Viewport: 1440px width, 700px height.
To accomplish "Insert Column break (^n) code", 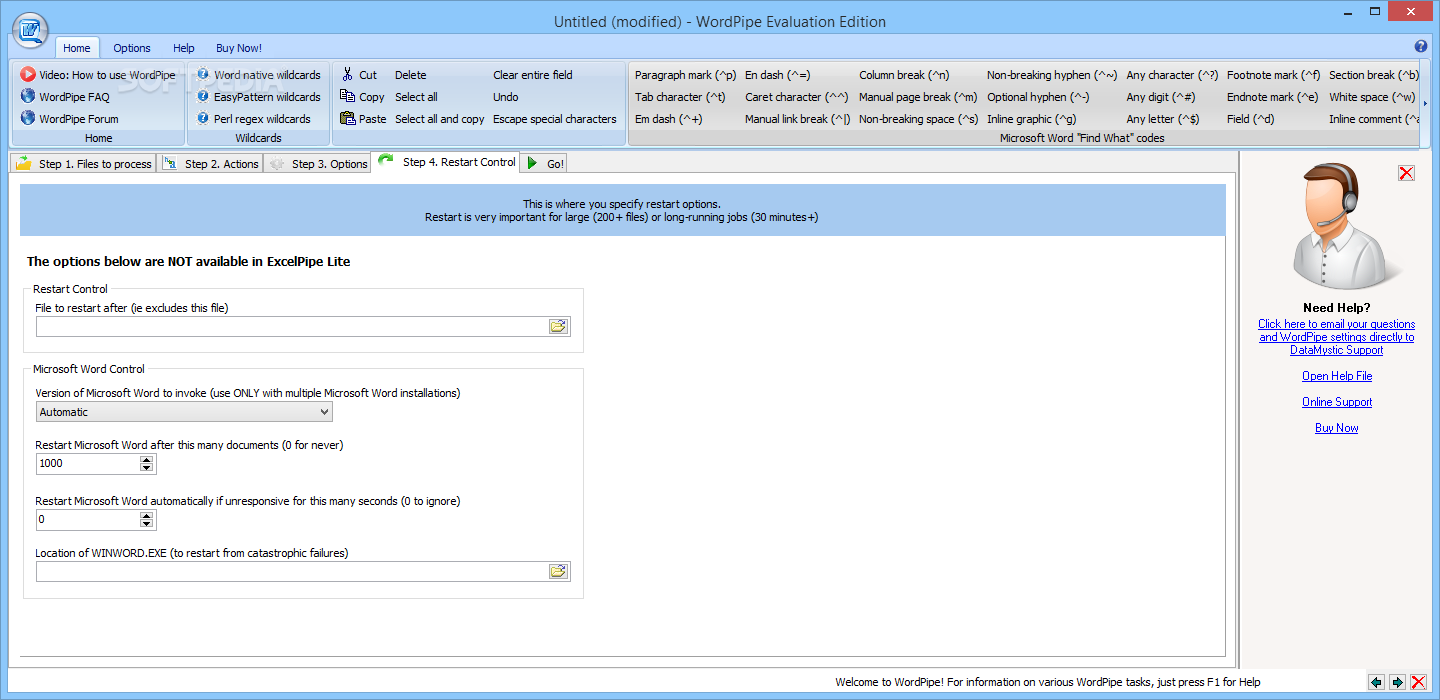I will [x=904, y=75].
